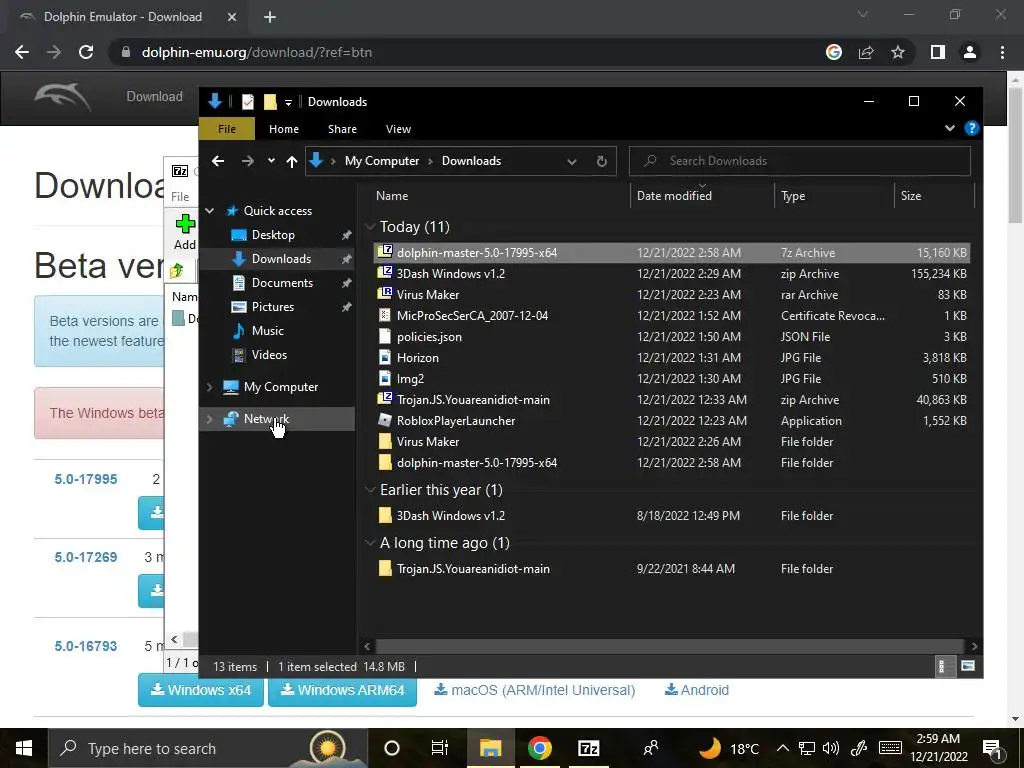Collapse the A long time ago (1) group
1024x768 pixels.
pyautogui.click(x=370, y=543)
